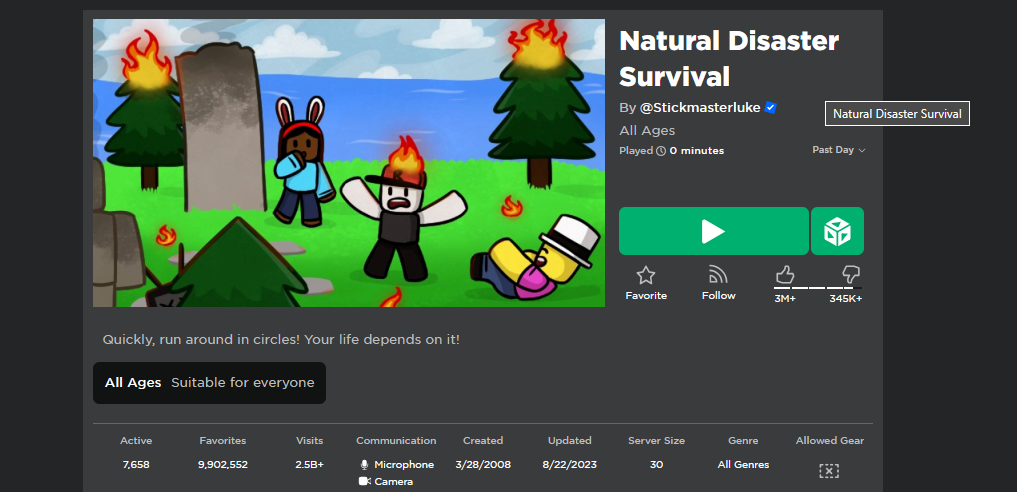The image size is (1017, 492).
Task: Click the thumbs down dislike icon
Action: tap(850, 275)
